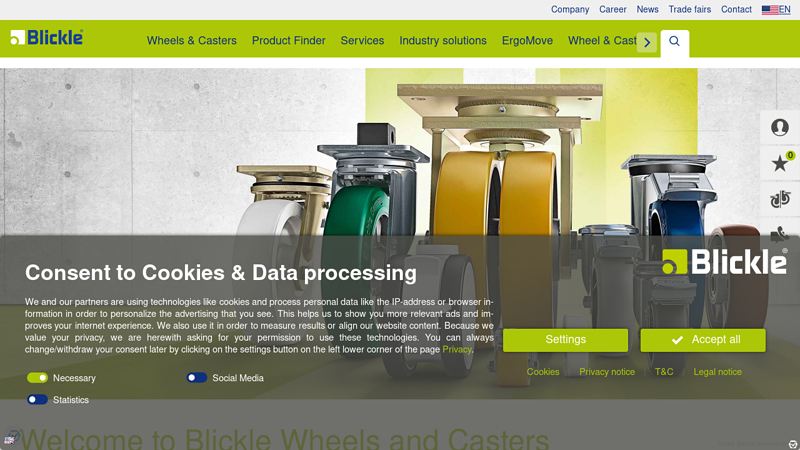Image resolution: width=800 pixels, height=450 pixels.
Task: Enable the Social Media cookies switch
Action: click(196, 378)
